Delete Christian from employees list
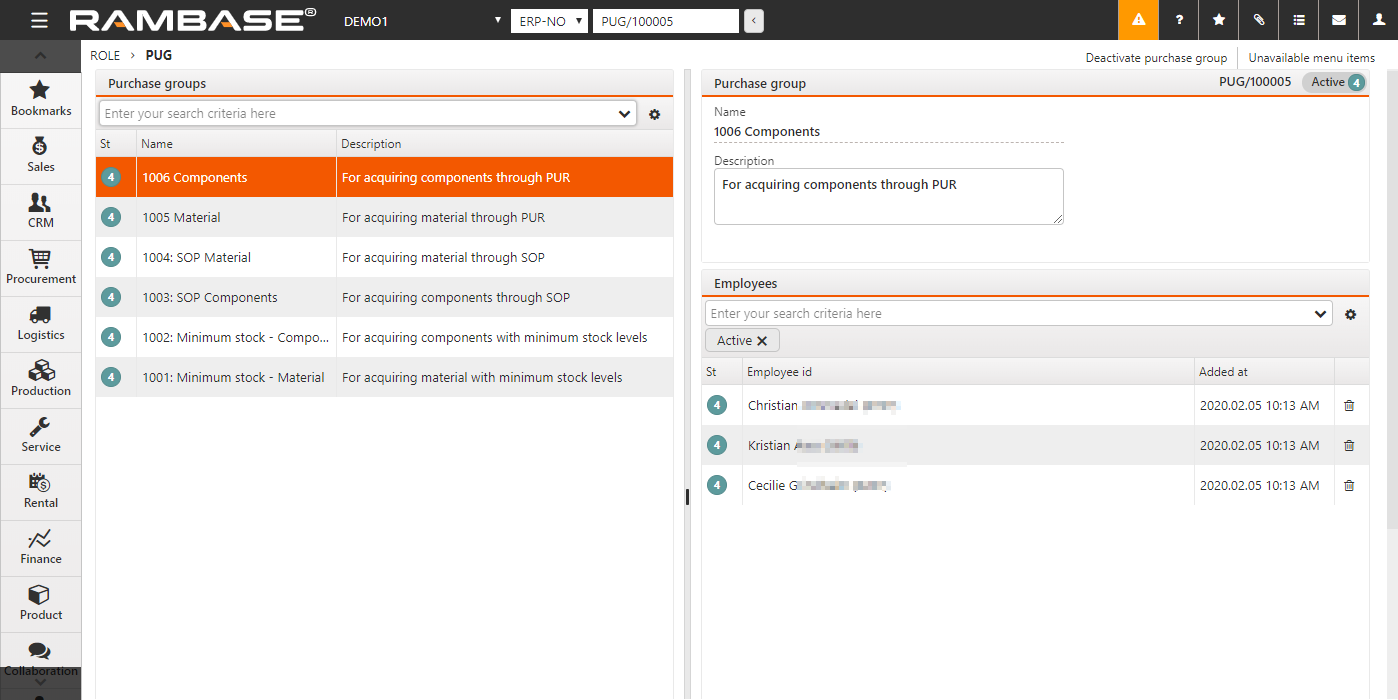 [x=1349, y=406]
